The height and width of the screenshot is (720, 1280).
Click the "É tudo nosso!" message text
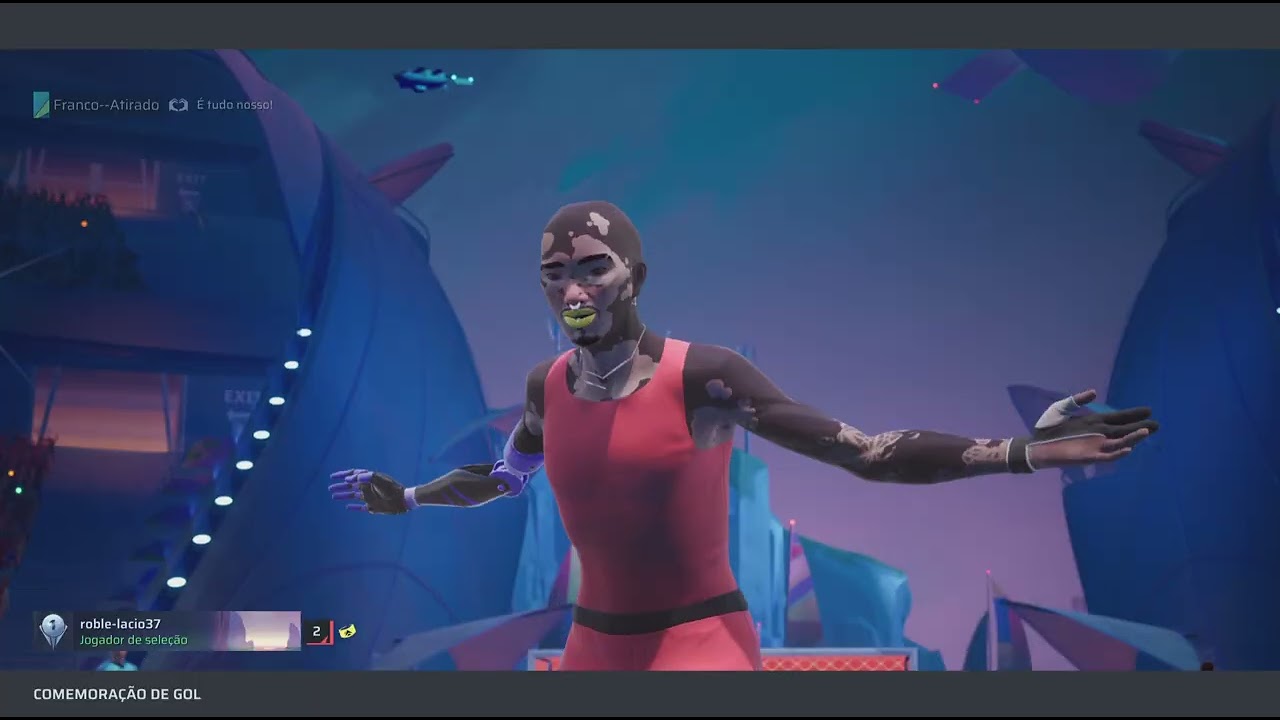(x=234, y=105)
